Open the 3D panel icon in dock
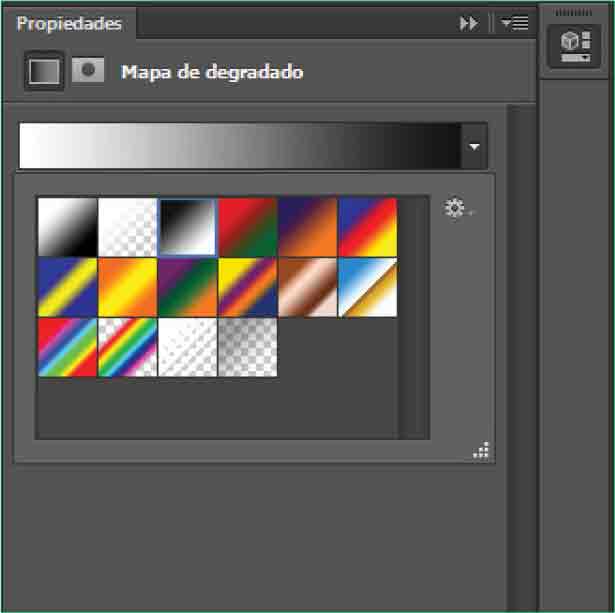615x613 pixels. point(575,47)
